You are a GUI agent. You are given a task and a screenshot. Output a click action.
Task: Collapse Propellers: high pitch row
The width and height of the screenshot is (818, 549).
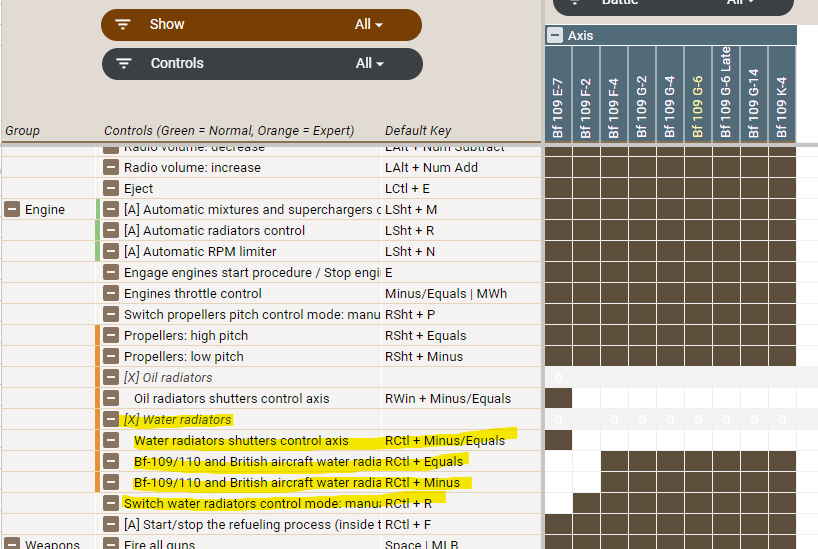[x=111, y=335]
